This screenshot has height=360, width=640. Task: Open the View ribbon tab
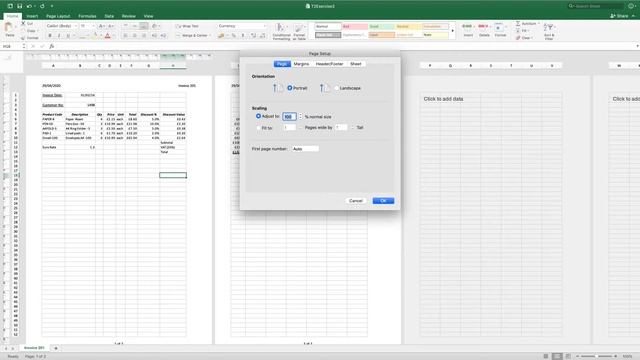coord(148,16)
